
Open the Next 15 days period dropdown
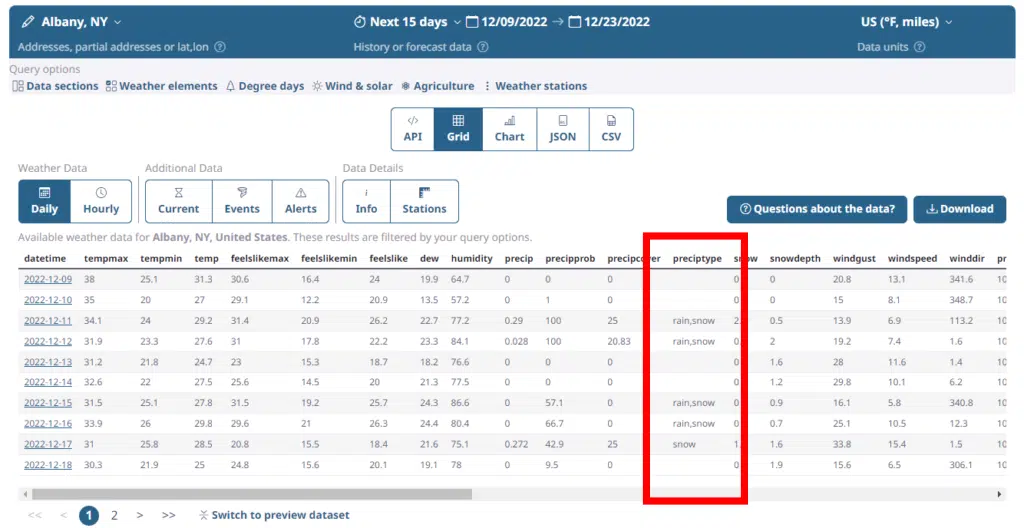point(457,22)
